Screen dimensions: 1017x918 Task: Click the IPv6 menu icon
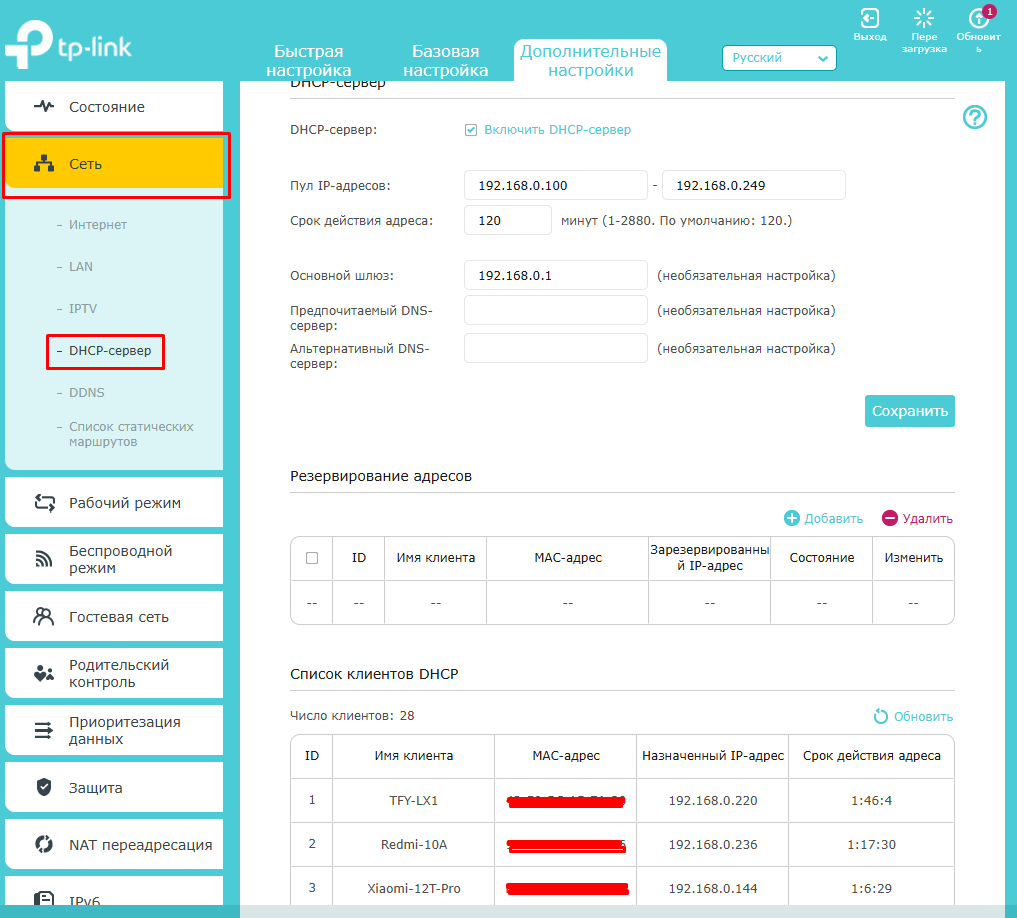pyautogui.click(x=44, y=899)
